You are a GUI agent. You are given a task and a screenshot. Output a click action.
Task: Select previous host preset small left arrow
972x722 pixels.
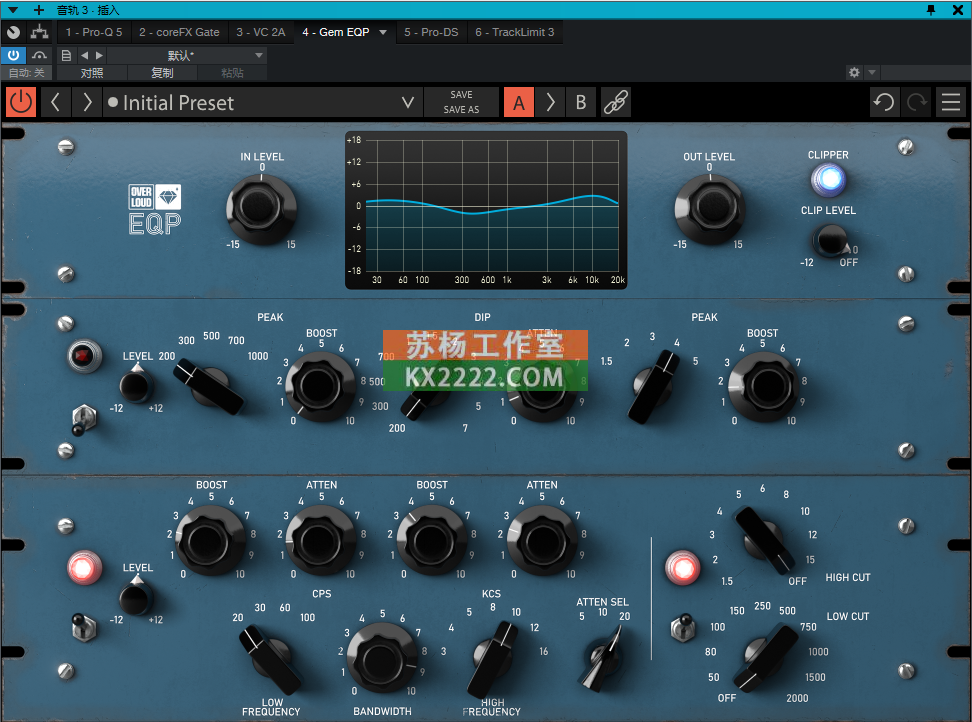(84, 55)
